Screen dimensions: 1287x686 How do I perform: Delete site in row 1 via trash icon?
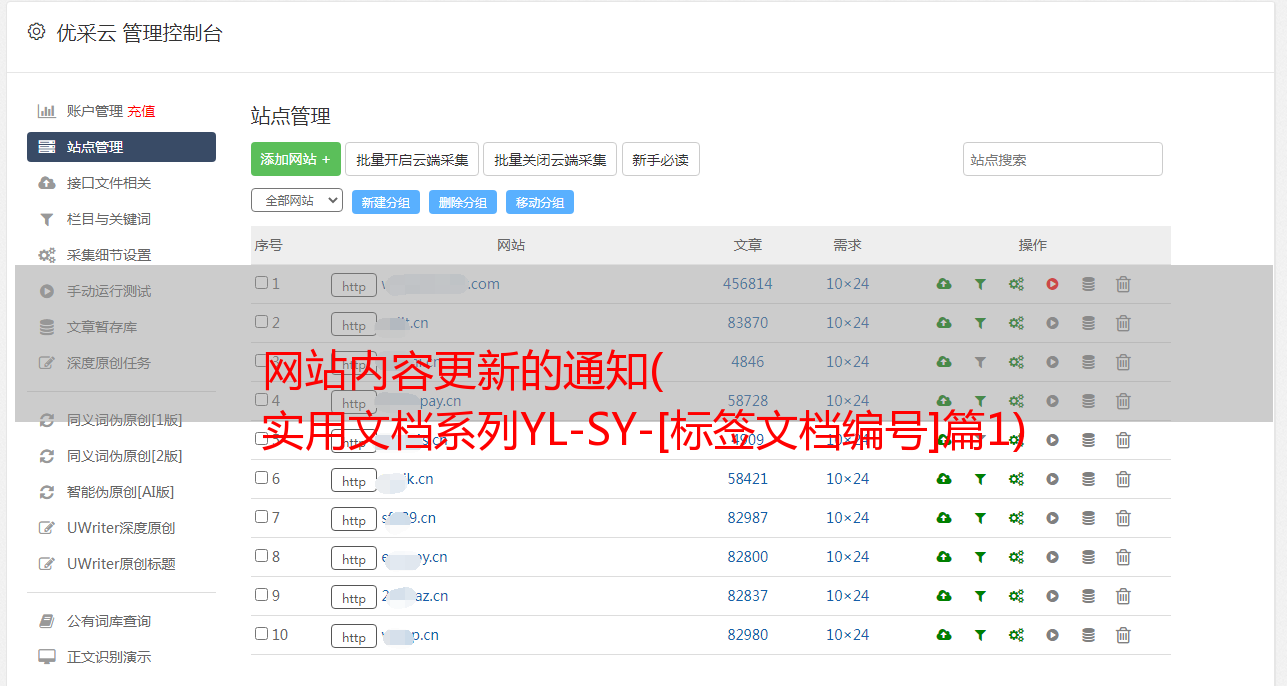1123,284
